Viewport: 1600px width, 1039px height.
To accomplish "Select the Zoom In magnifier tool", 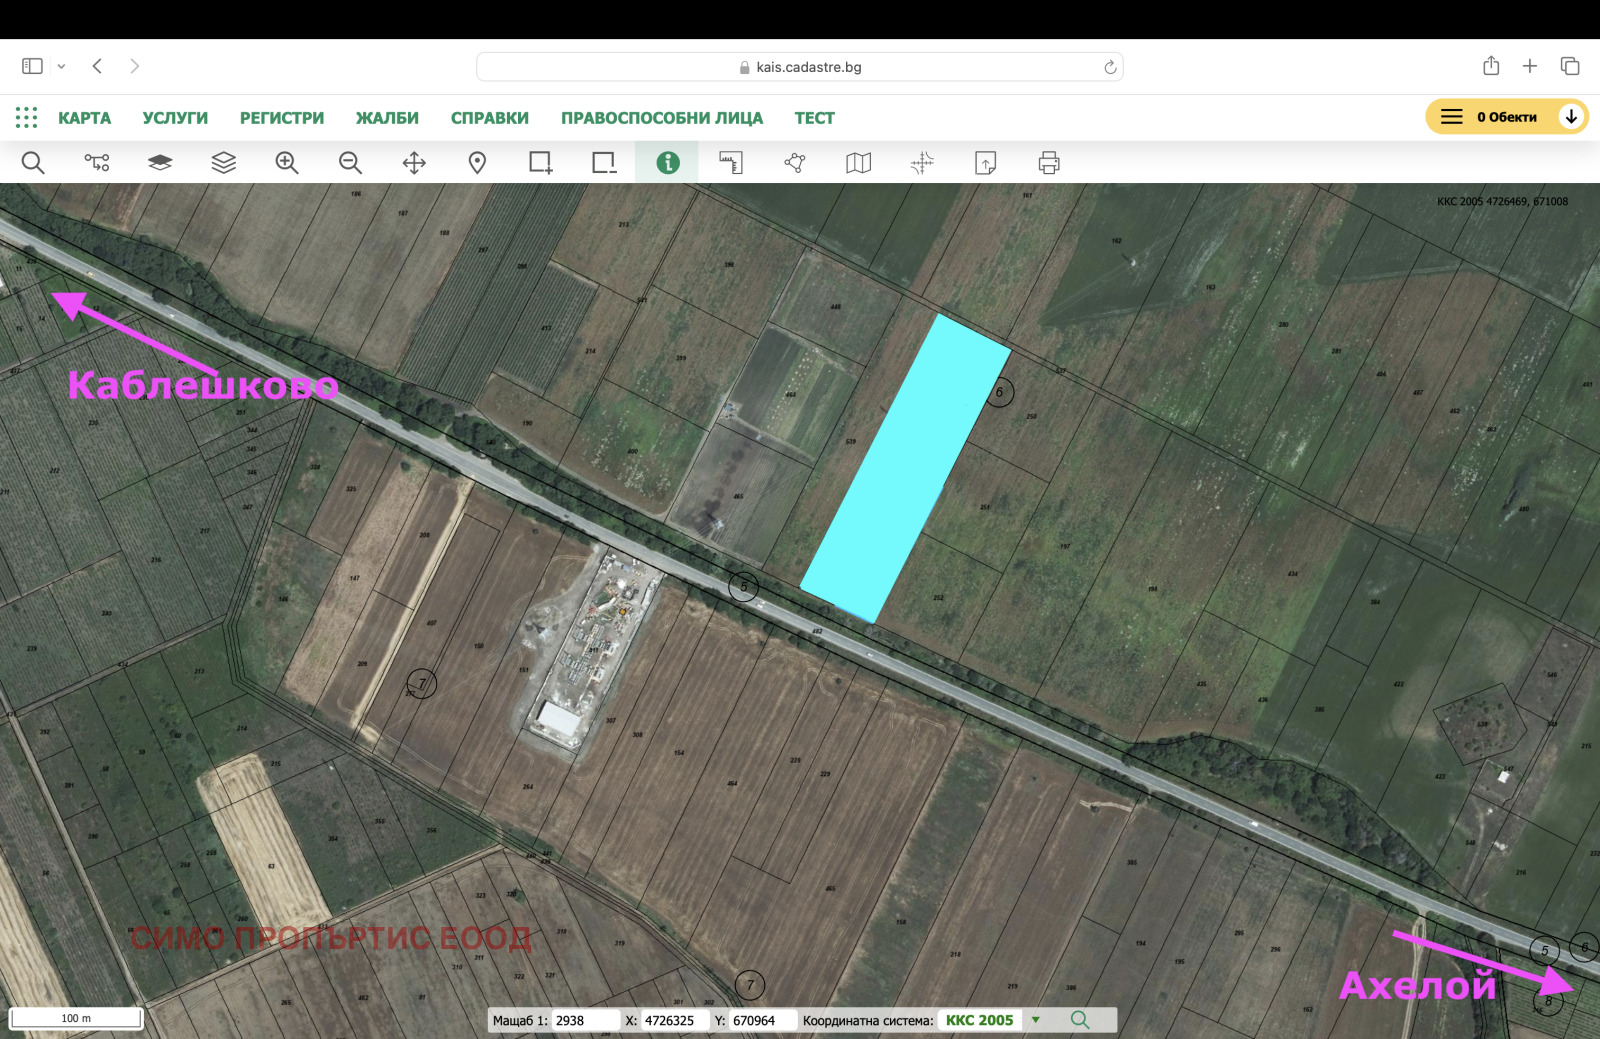I will pos(287,162).
